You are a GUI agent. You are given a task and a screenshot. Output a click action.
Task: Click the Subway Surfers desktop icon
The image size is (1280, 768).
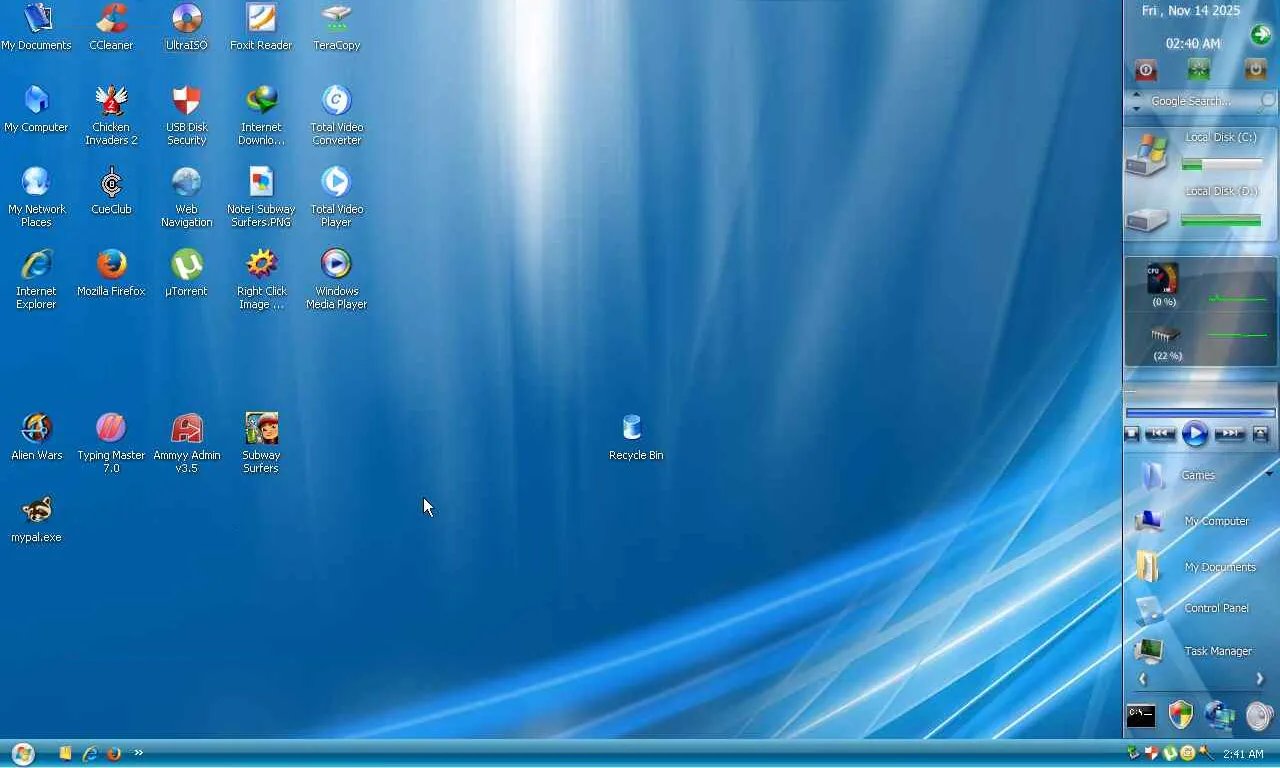click(261, 443)
